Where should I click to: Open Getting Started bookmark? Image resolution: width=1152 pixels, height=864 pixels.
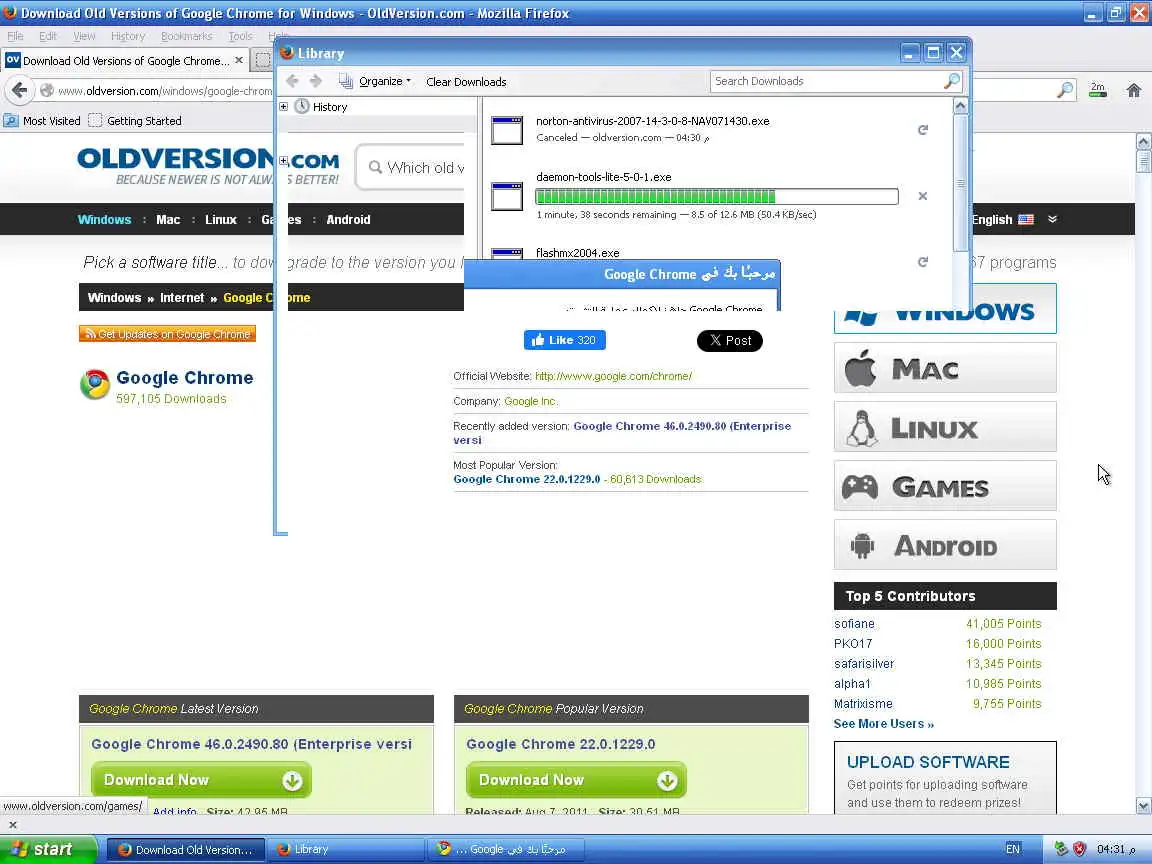pyautogui.click(x=135, y=120)
